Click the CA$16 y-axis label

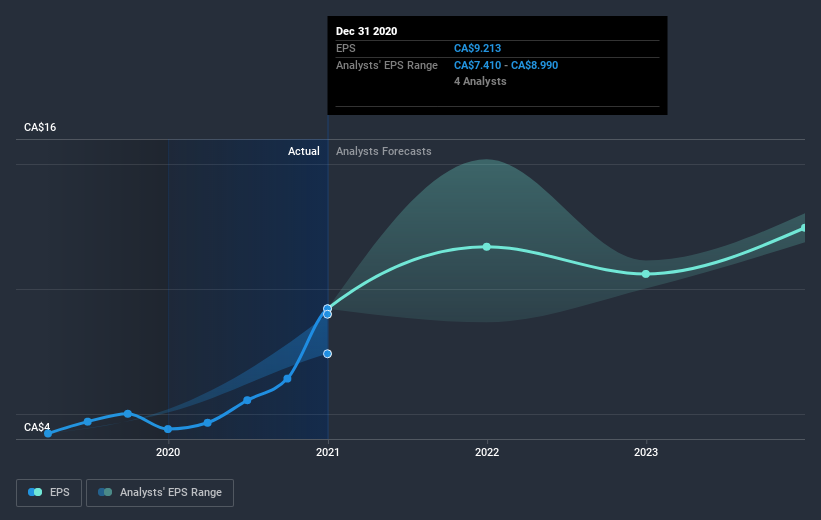[x=40, y=127]
